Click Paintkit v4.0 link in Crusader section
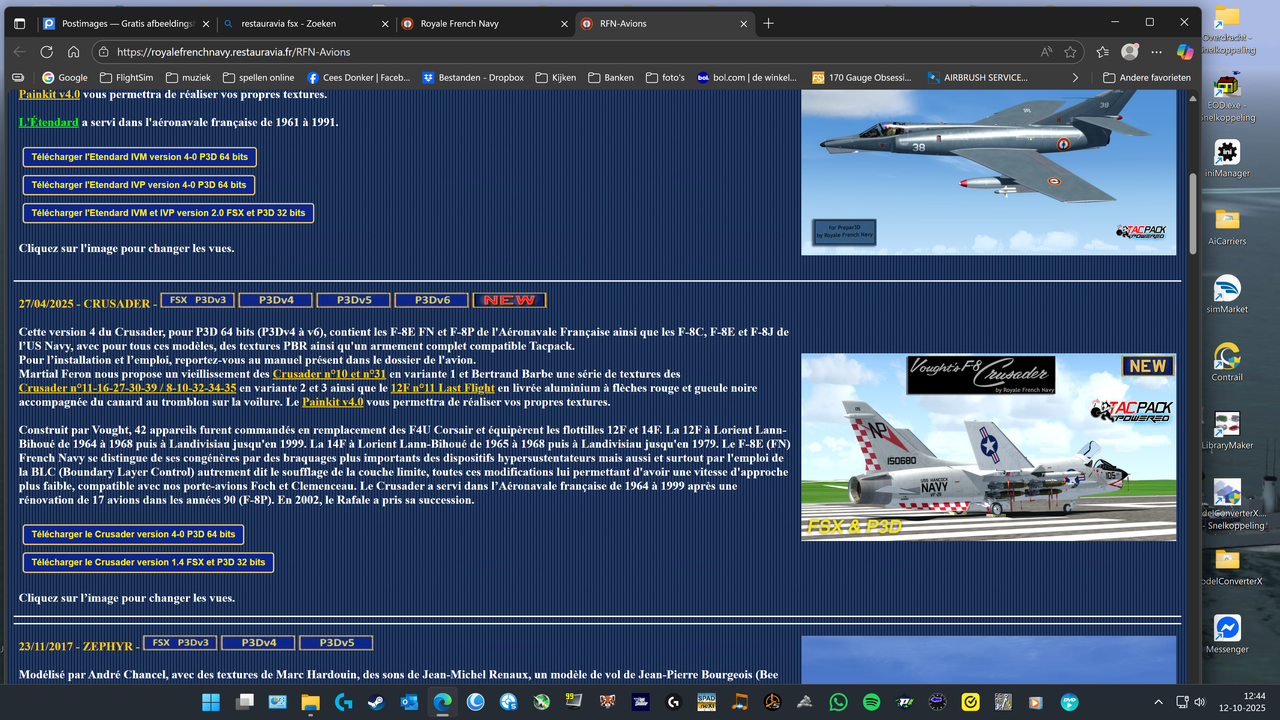This screenshot has height=720, width=1280. pos(333,402)
